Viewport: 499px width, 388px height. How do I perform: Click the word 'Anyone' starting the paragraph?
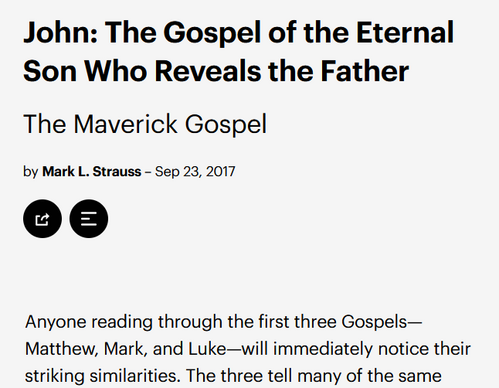55,322
